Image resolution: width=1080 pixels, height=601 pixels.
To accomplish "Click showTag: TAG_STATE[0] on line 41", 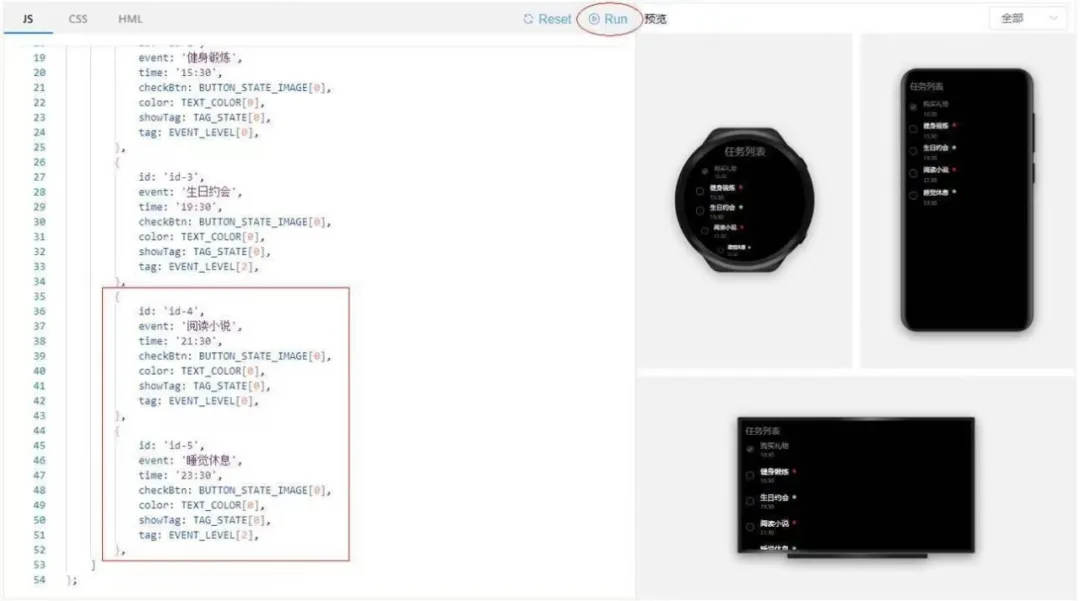I will [205, 386].
